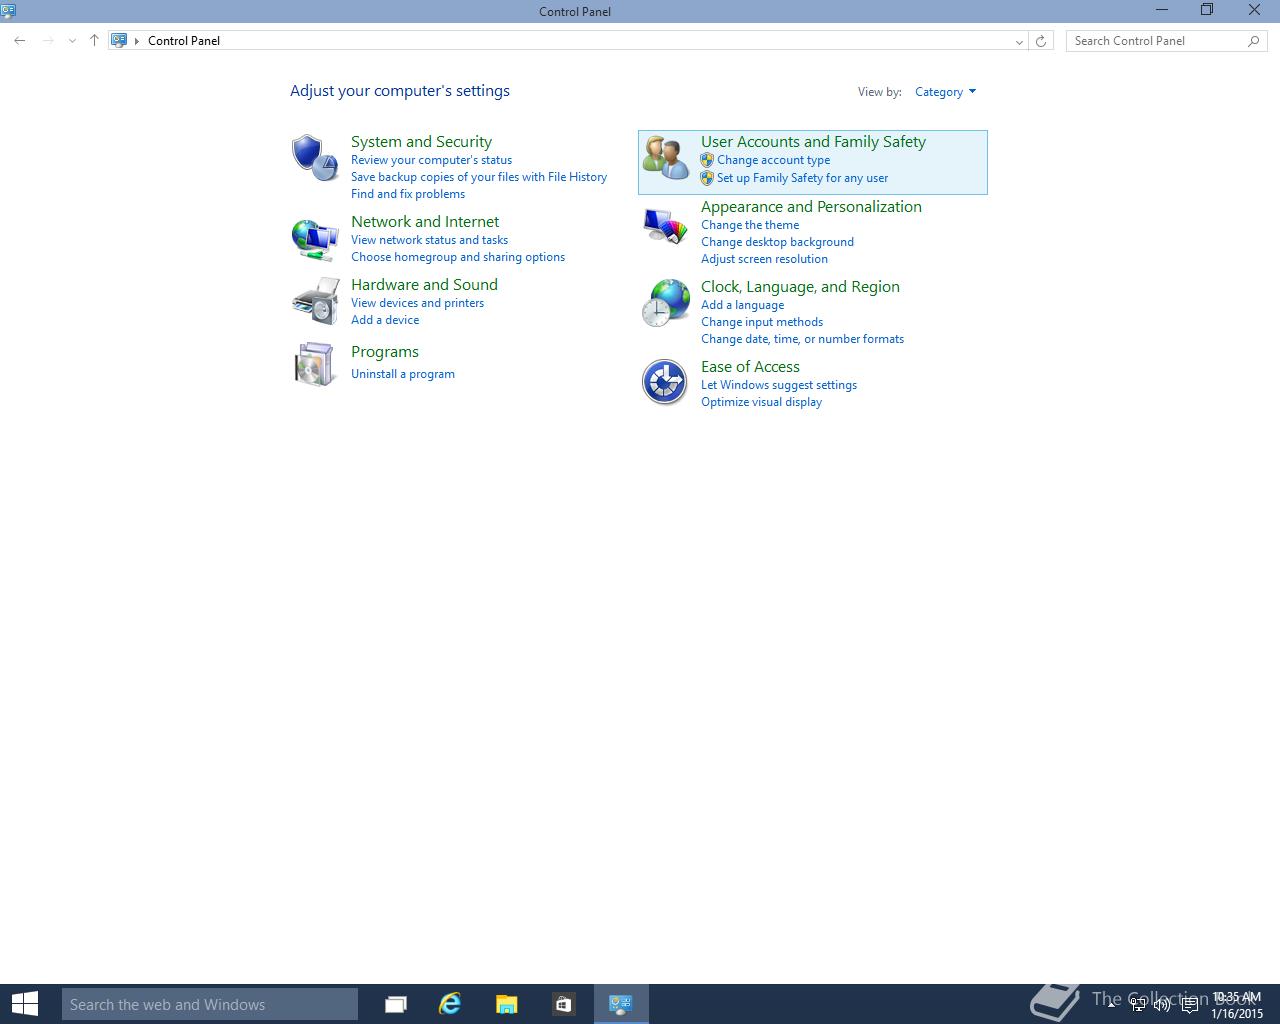Open Change date, time, or number formats
Image resolution: width=1280 pixels, height=1024 pixels.
pos(802,339)
